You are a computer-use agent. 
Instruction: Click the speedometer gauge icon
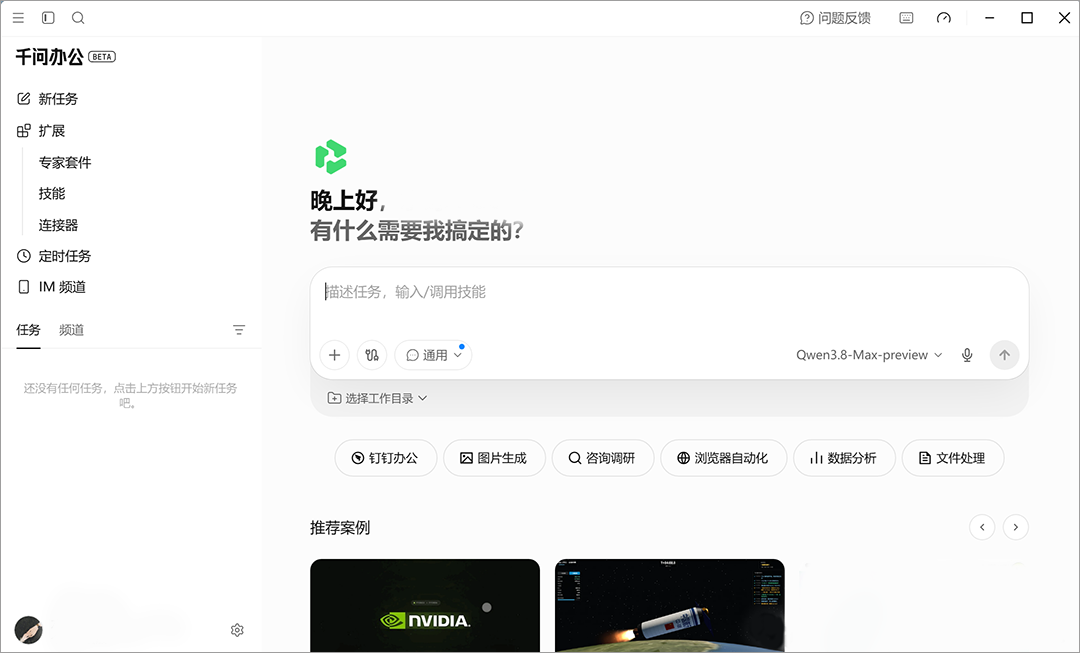pyautogui.click(x=944, y=18)
